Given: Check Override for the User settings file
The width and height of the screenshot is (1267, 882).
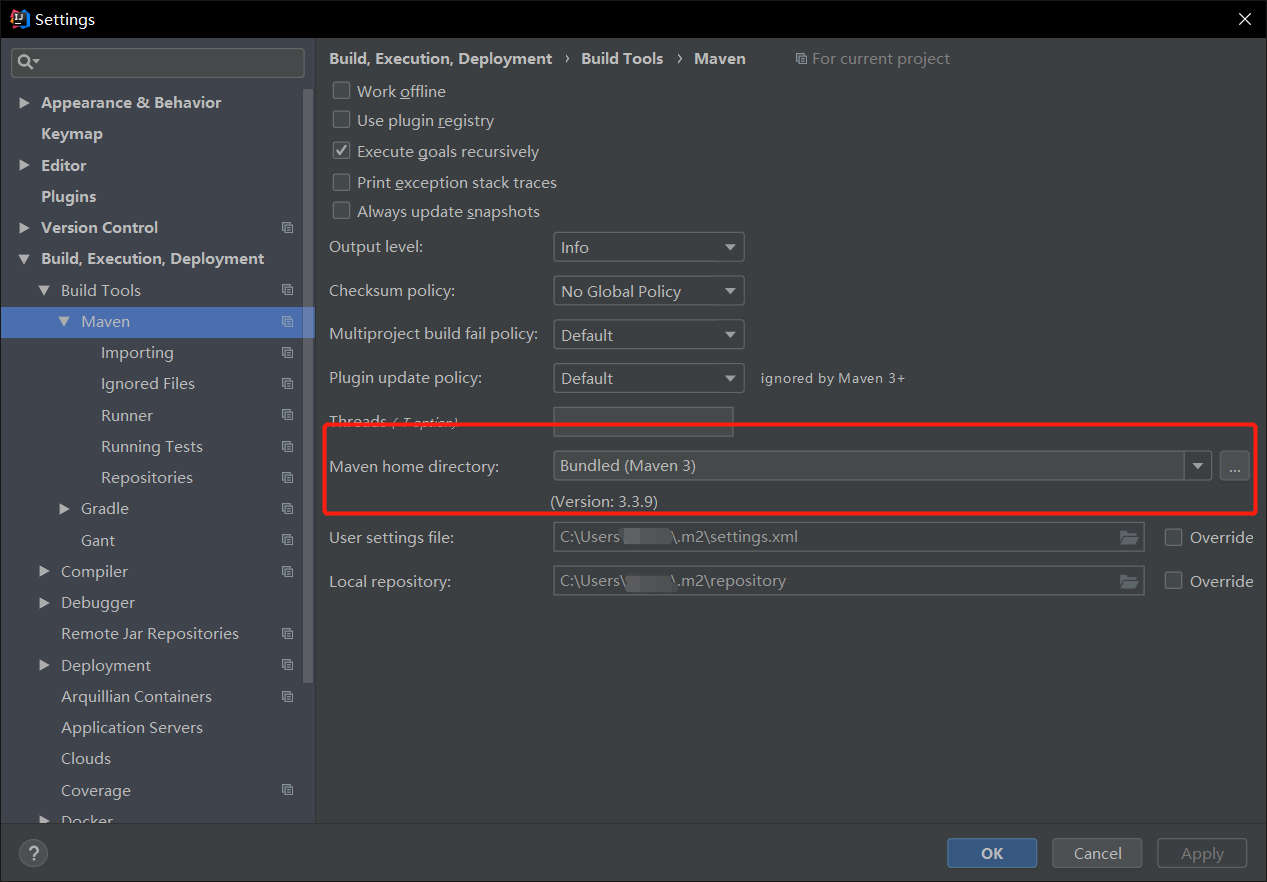Looking at the screenshot, I should pos(1172,537).
